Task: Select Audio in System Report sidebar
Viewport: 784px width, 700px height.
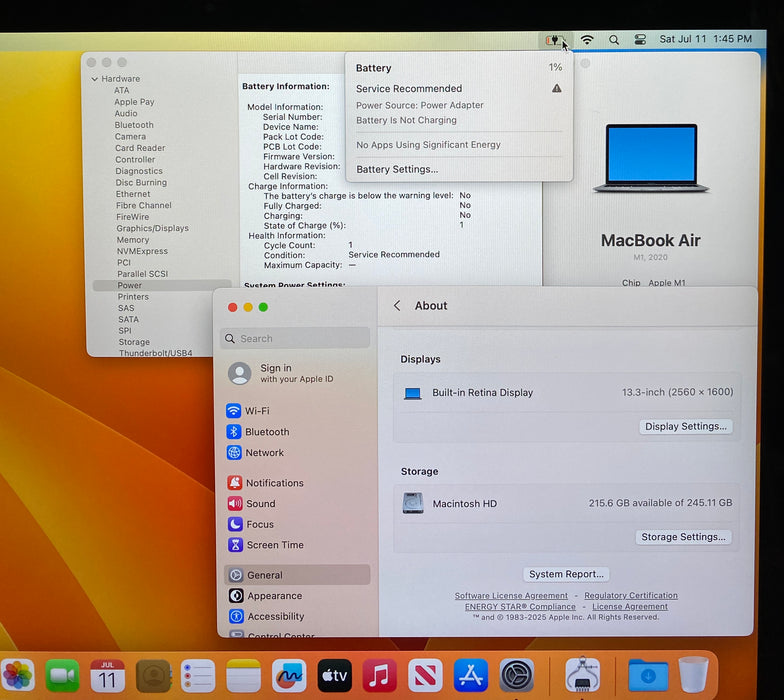Action: [x=126, y=114]
